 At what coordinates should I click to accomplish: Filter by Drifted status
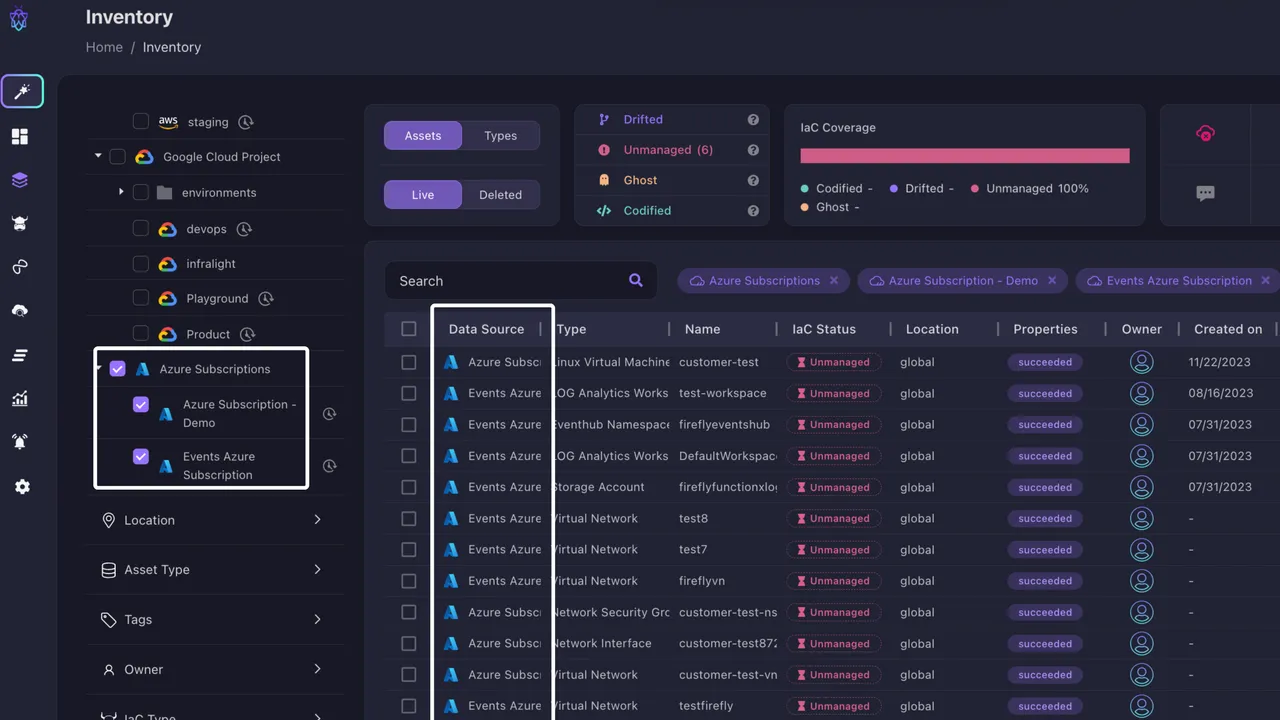[643, 119]
